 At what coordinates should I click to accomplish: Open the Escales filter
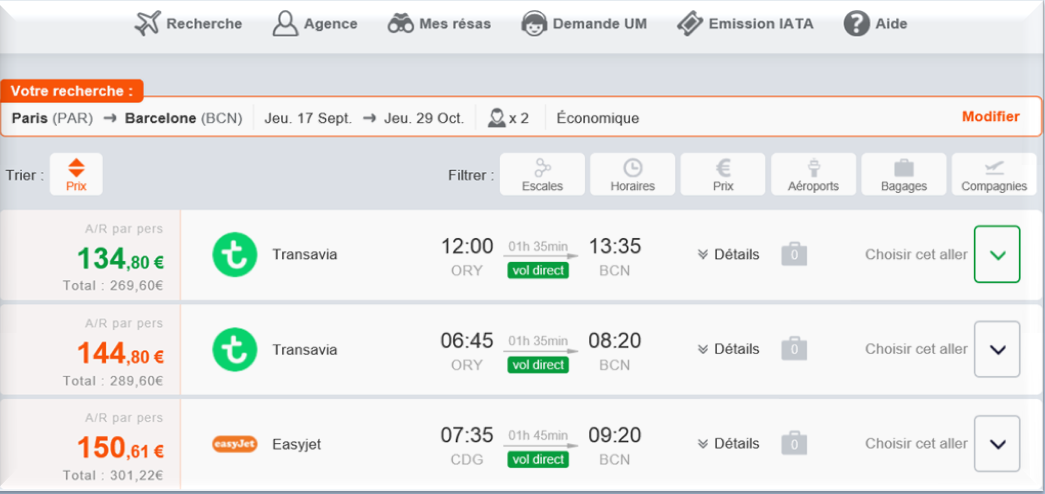click(542, 174)
